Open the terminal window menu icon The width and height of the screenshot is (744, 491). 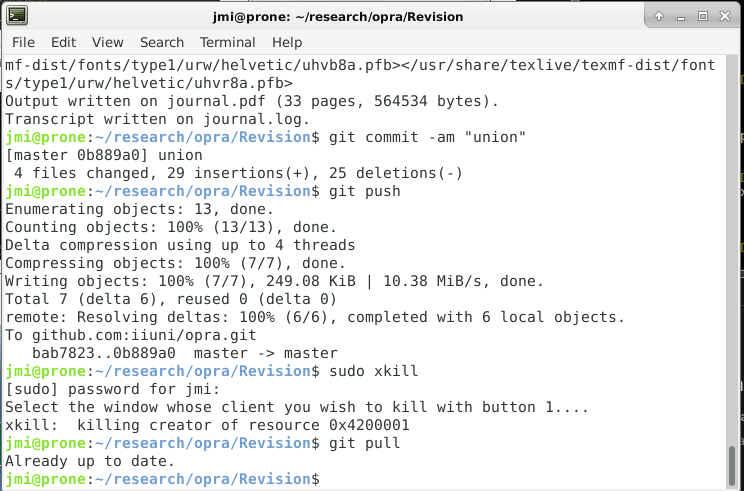point(17,16)
